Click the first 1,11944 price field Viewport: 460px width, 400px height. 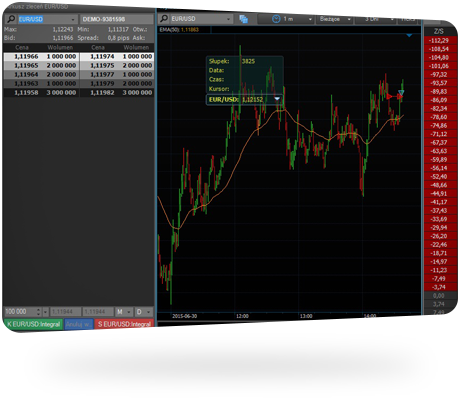click(x=66, y=312)
